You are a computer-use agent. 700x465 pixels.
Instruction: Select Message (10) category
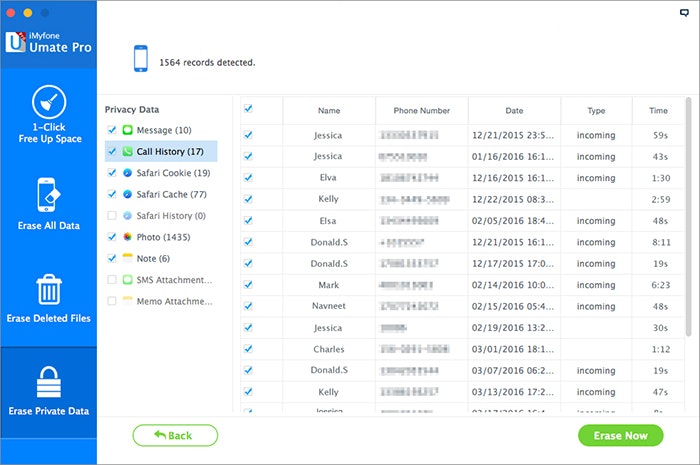click(161, 130)
